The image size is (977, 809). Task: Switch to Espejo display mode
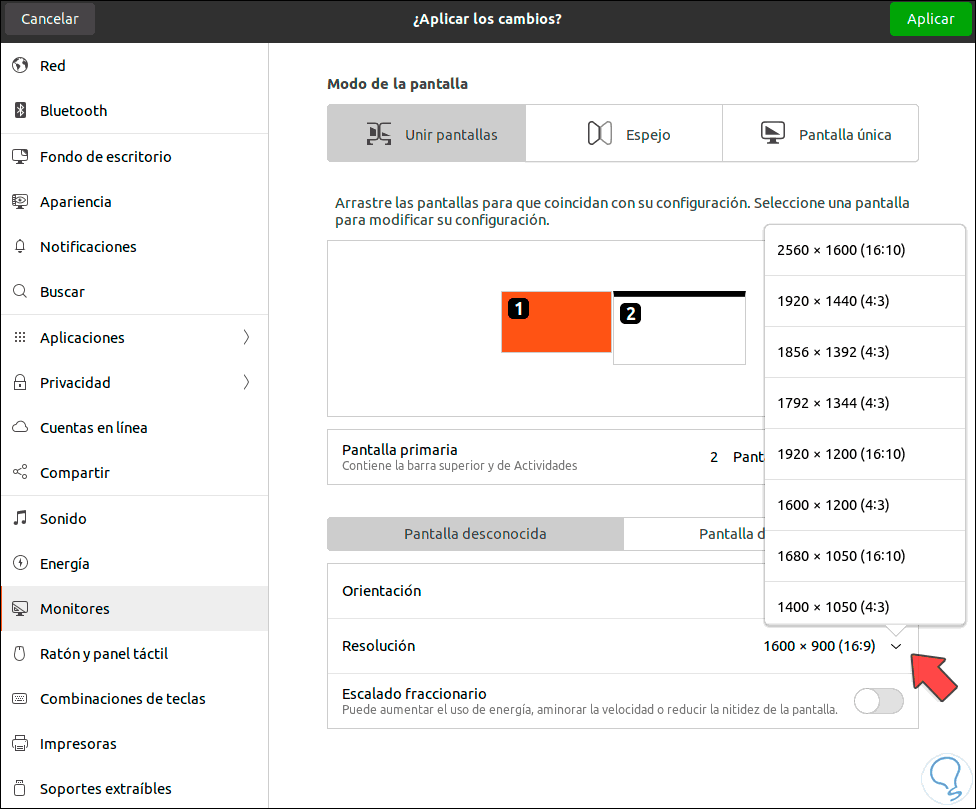pos(624,134)
